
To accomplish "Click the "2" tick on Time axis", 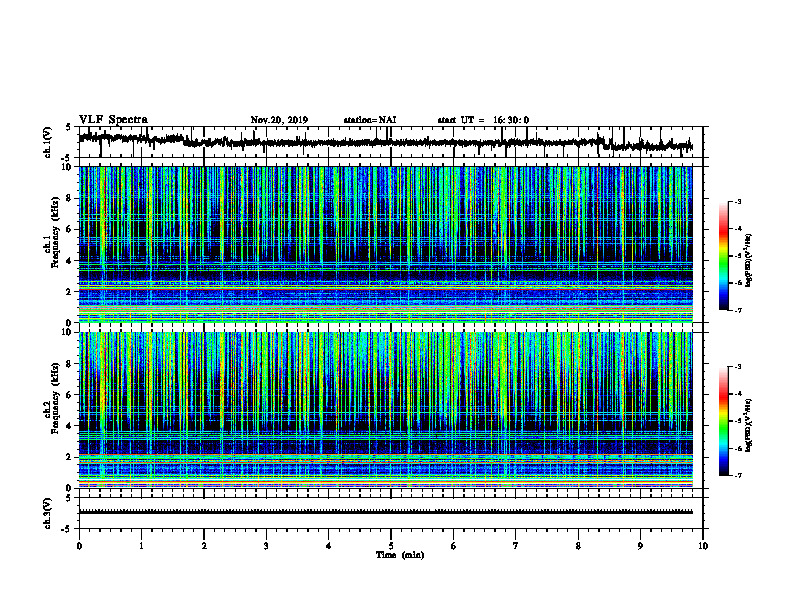I will tap(204, 546).
